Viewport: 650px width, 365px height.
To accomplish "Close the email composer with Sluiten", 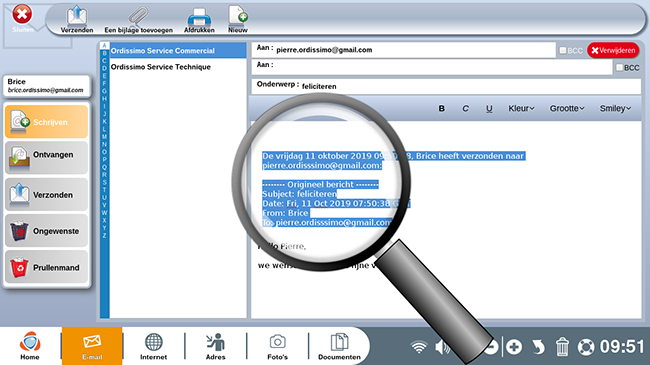I will [22, 17].
